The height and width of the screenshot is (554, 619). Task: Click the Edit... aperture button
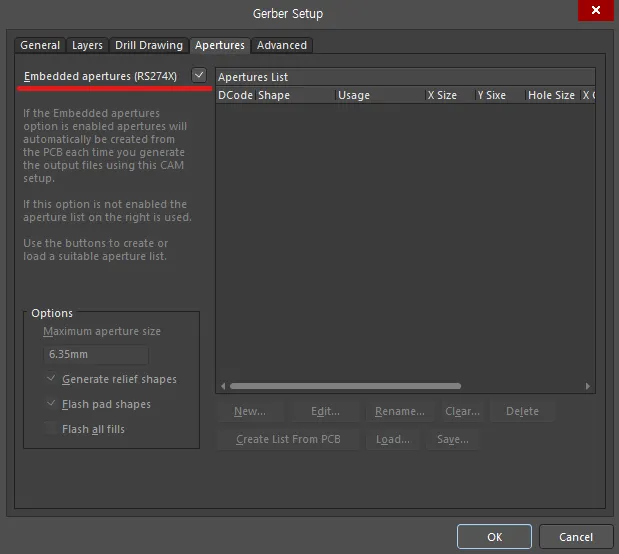tap(325, 411)
